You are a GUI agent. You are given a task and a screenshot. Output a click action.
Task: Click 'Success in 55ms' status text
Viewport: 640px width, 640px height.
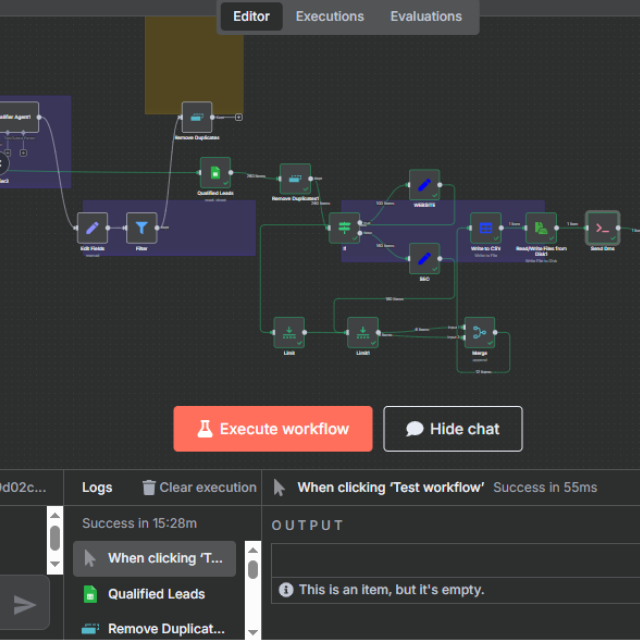pyautogui.click(x=545, y=487)
